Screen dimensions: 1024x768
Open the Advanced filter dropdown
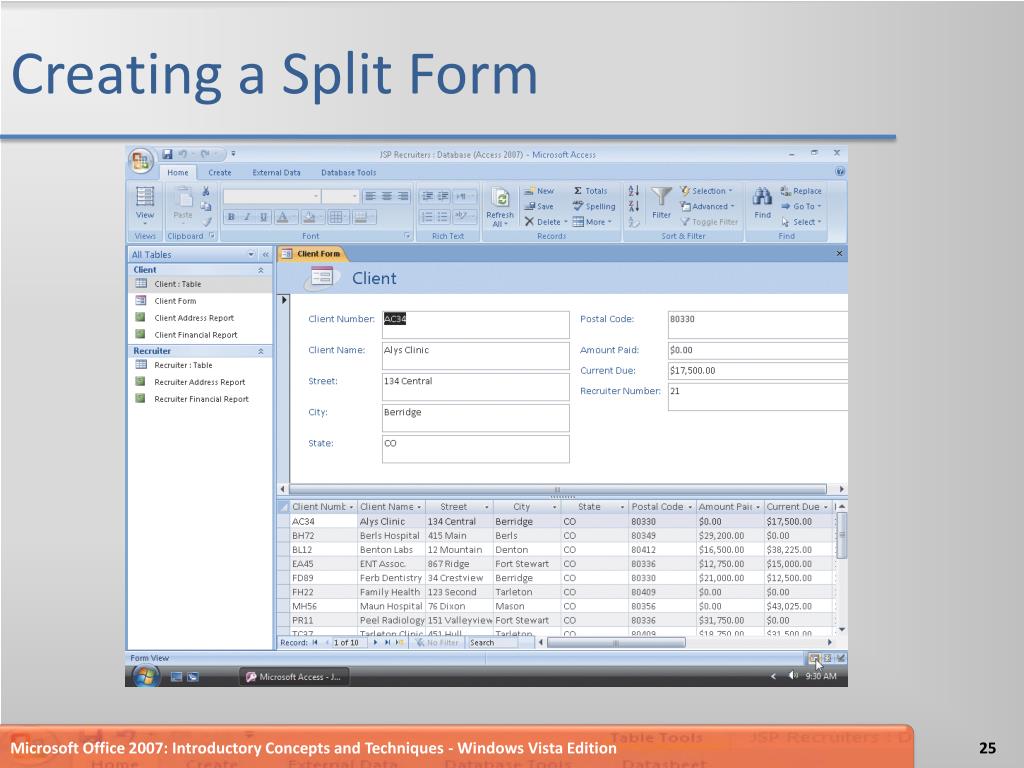[707, 206]
